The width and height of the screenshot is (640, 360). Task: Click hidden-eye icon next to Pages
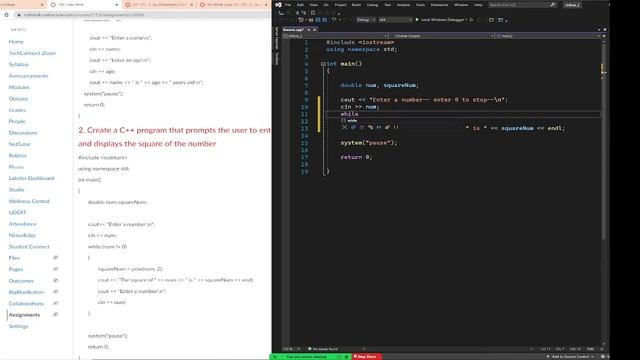tap(56, 269)
